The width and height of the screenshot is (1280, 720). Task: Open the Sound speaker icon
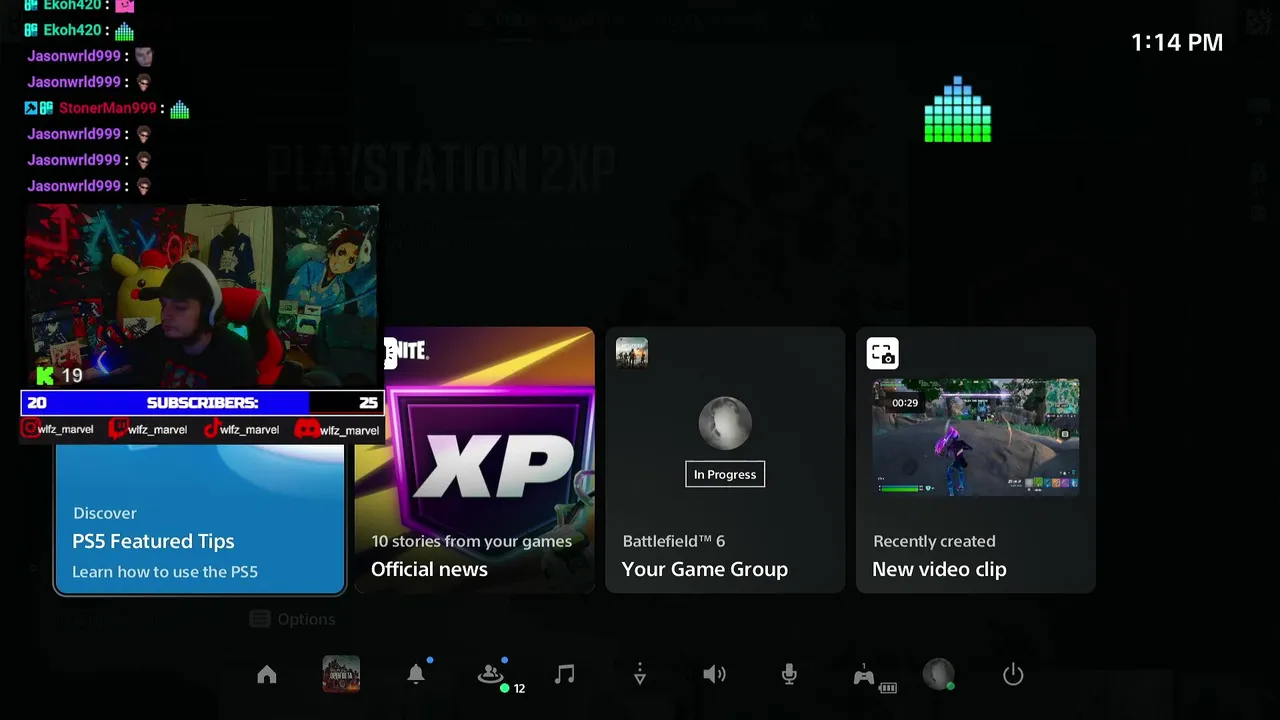point(714,675)
